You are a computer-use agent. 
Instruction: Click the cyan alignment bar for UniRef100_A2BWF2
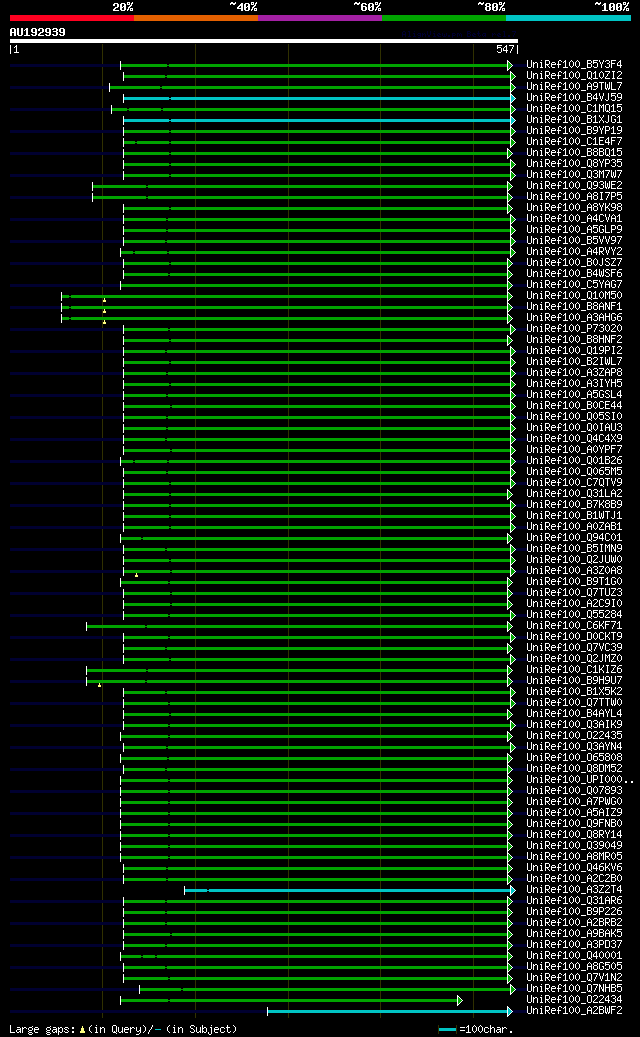(x=389, y=1011)
